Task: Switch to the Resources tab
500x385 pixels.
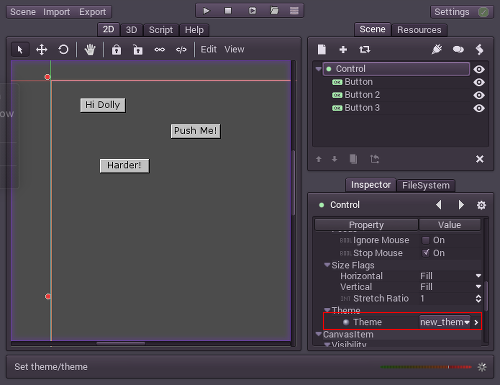Action: (x=419, y=30)
